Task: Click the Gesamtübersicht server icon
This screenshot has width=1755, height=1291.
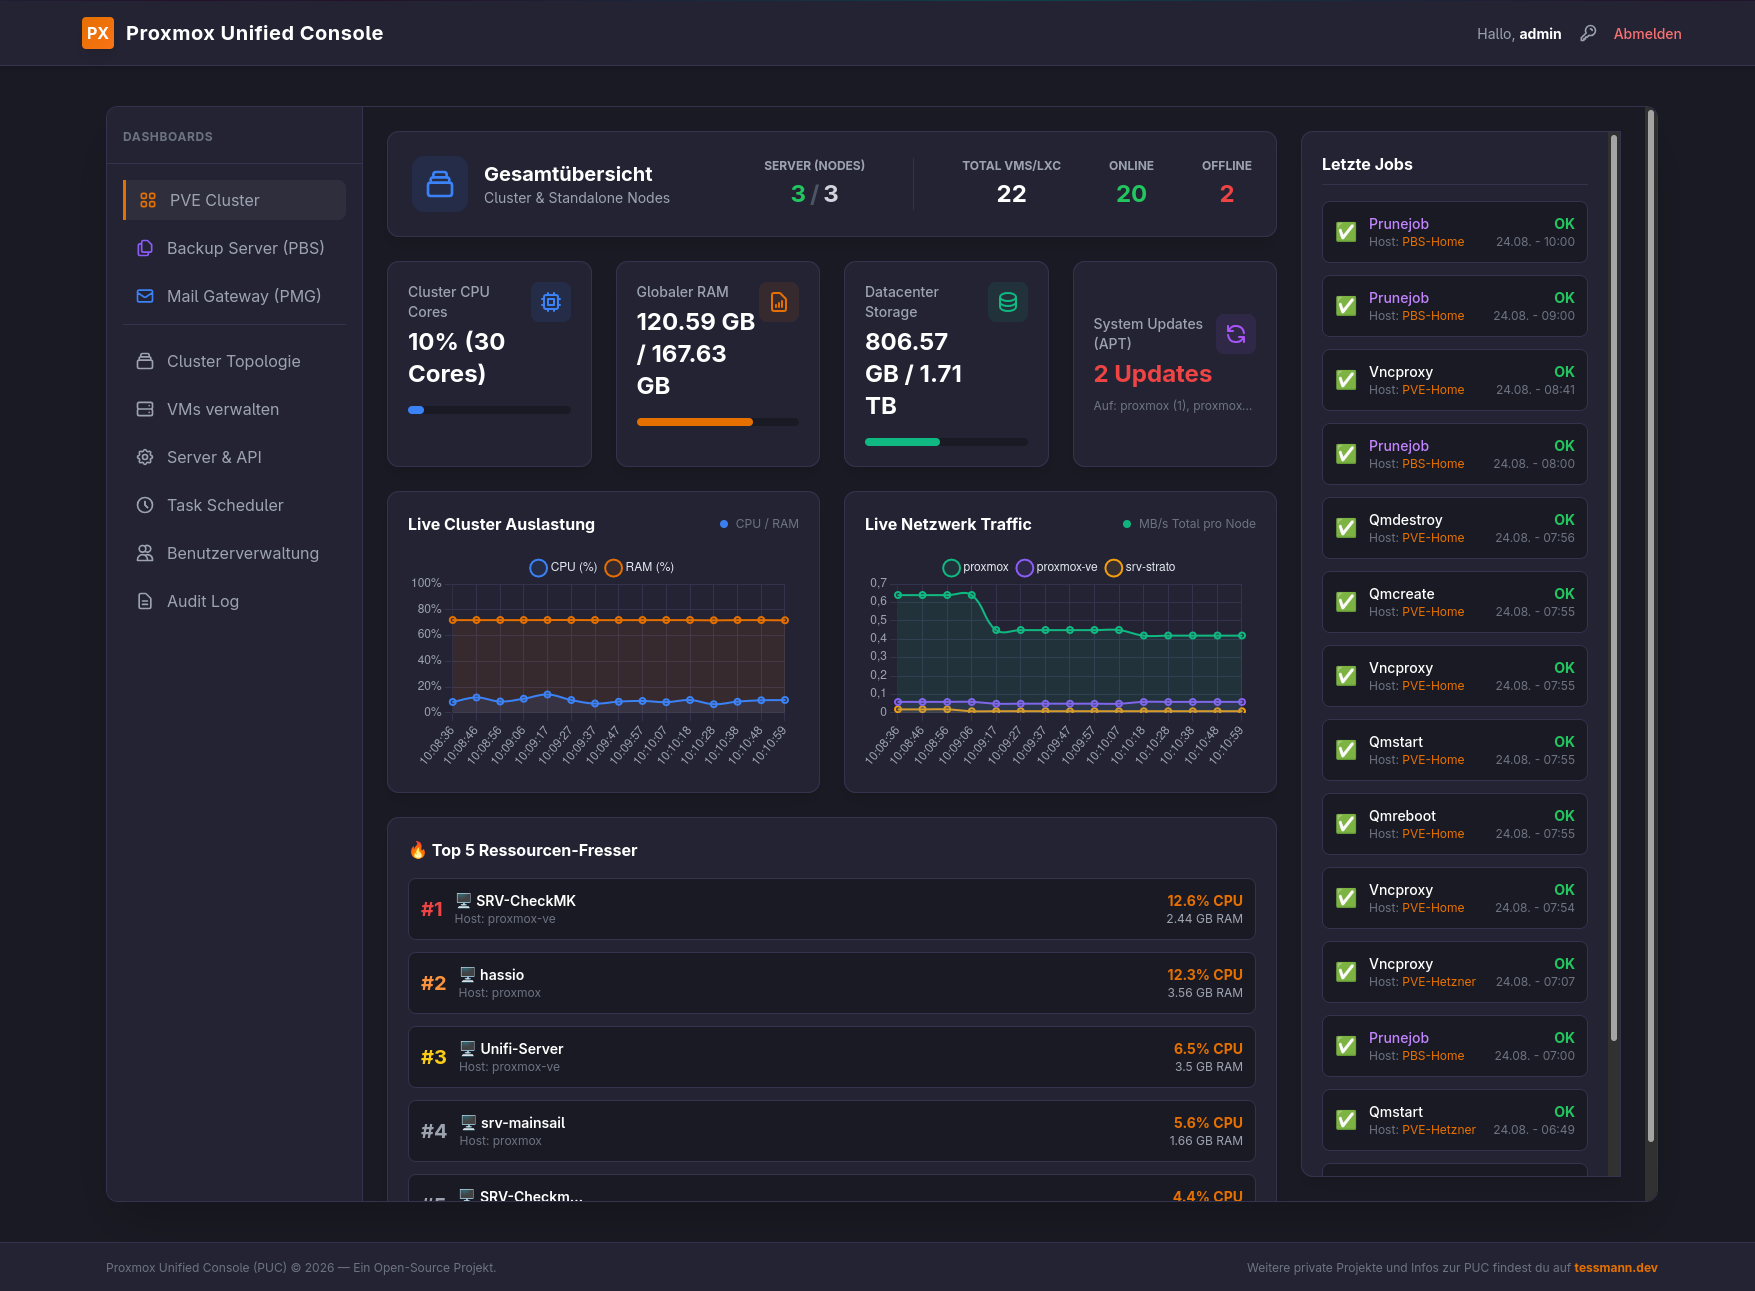Action: [440, 184]
